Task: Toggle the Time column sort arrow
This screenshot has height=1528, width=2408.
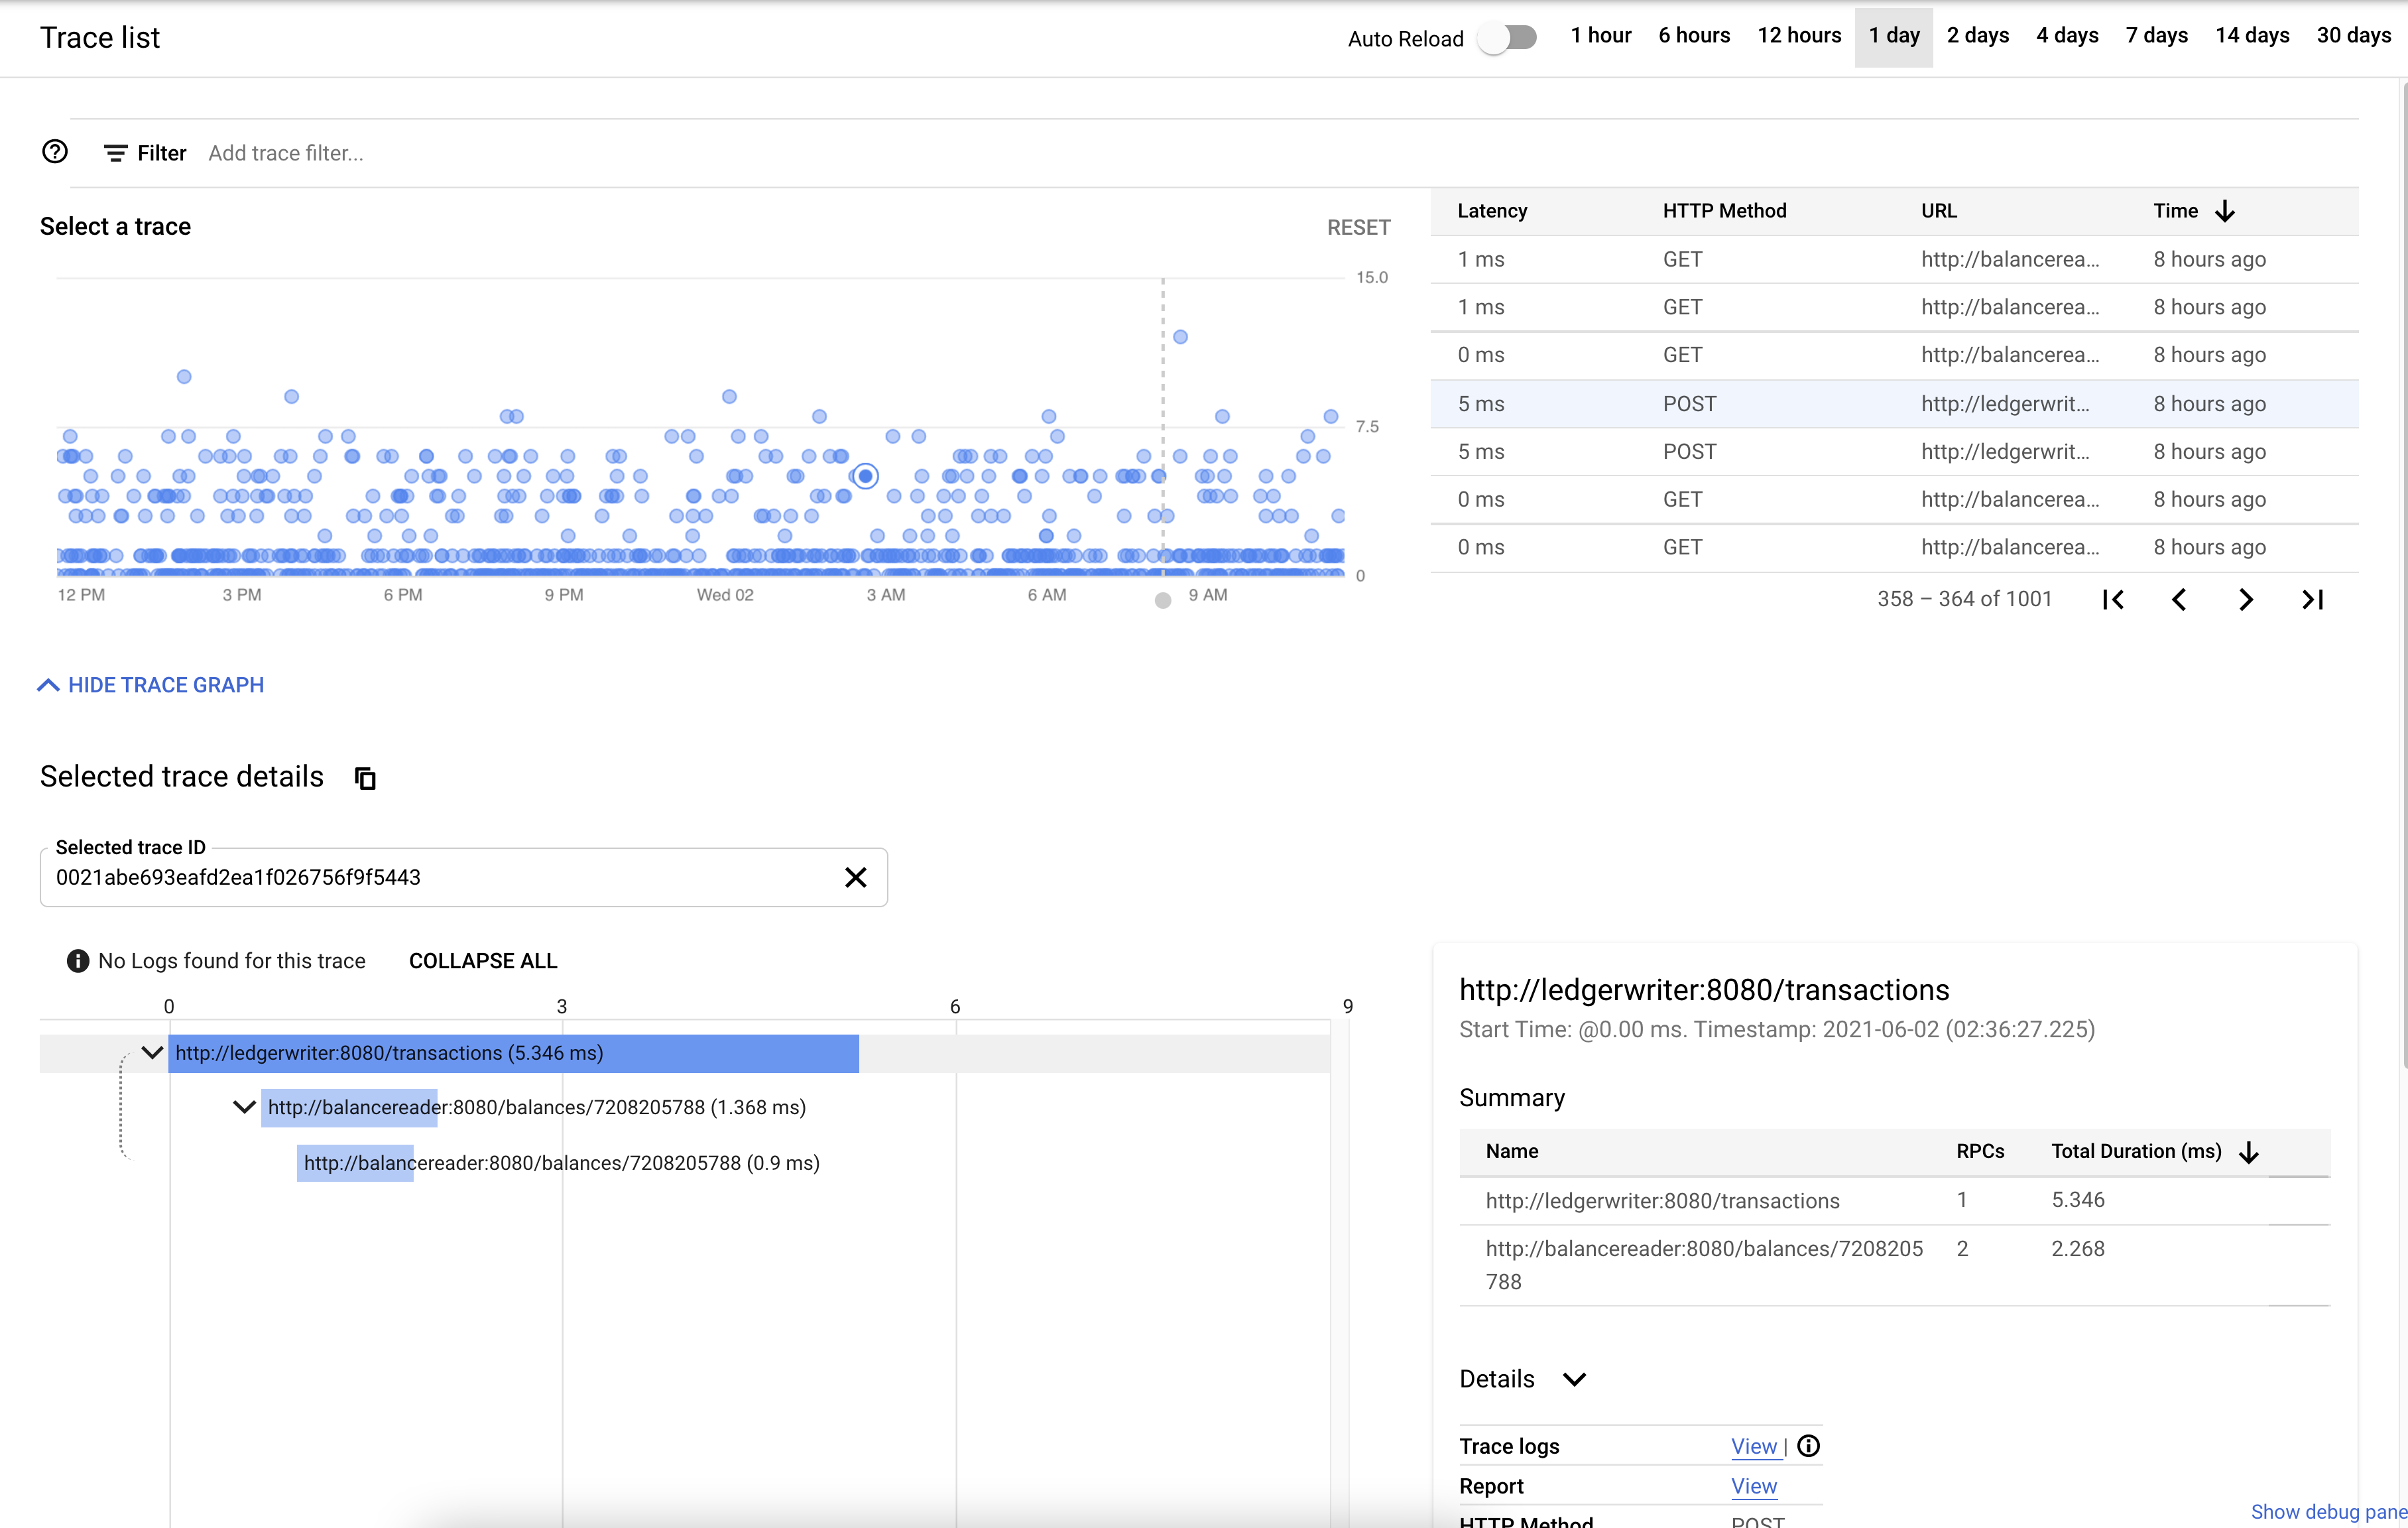Action: pos(2225,210)
